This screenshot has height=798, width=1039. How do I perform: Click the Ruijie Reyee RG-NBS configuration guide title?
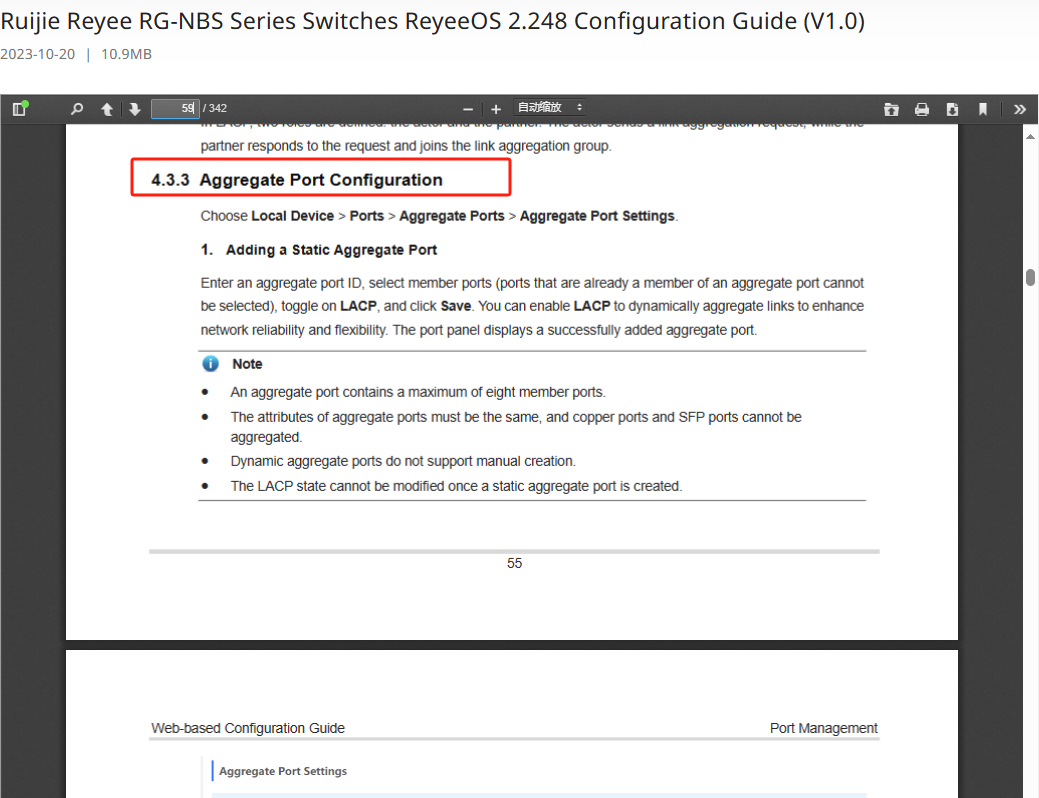coord(433,21)
